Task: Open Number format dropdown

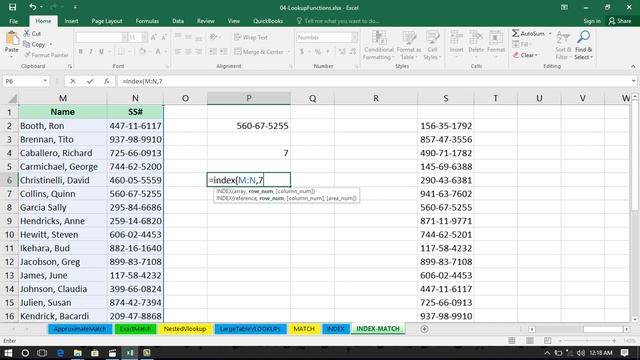Action: point(354,37)
